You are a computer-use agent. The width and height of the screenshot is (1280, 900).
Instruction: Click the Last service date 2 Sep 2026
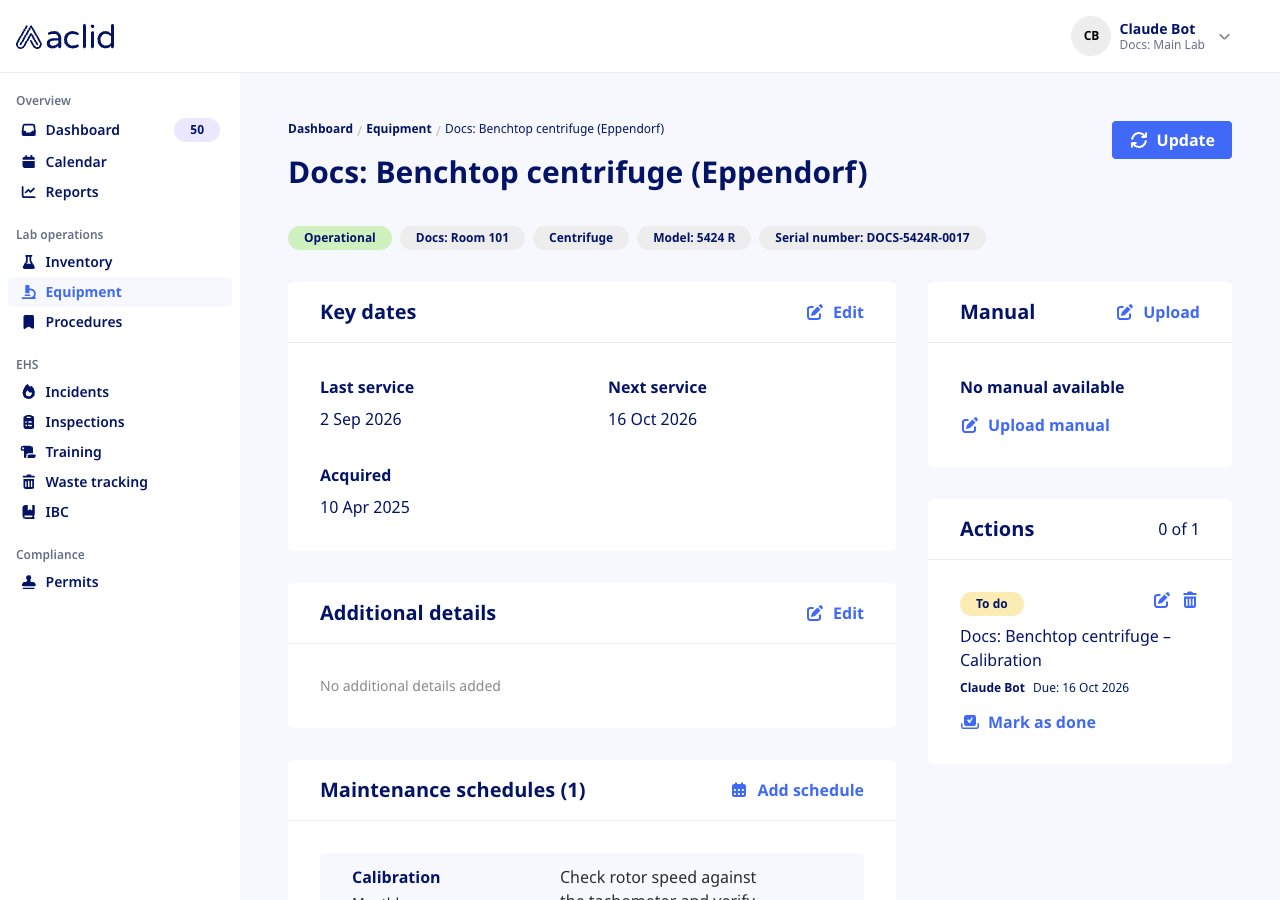click(361, 419)
